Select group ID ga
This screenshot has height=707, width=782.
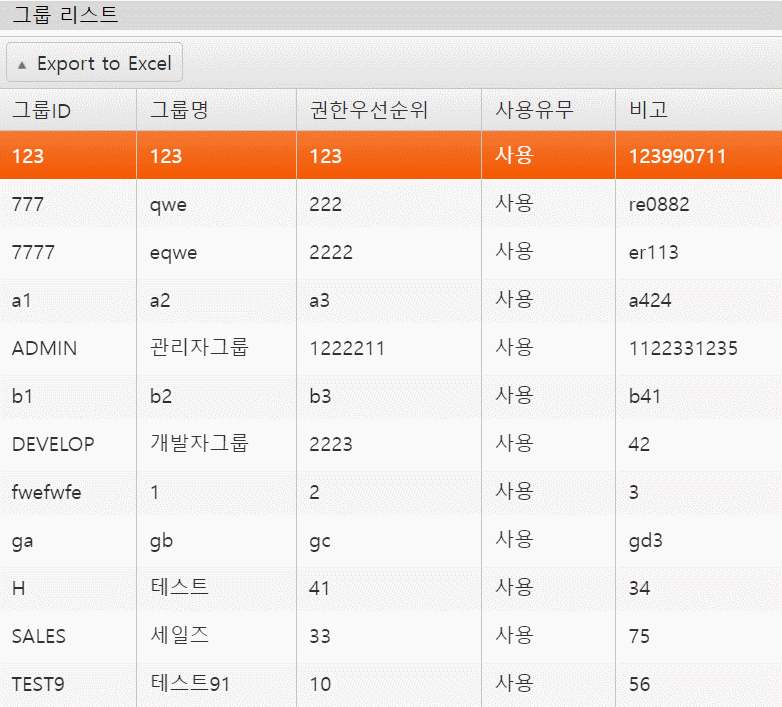point(22,542)
